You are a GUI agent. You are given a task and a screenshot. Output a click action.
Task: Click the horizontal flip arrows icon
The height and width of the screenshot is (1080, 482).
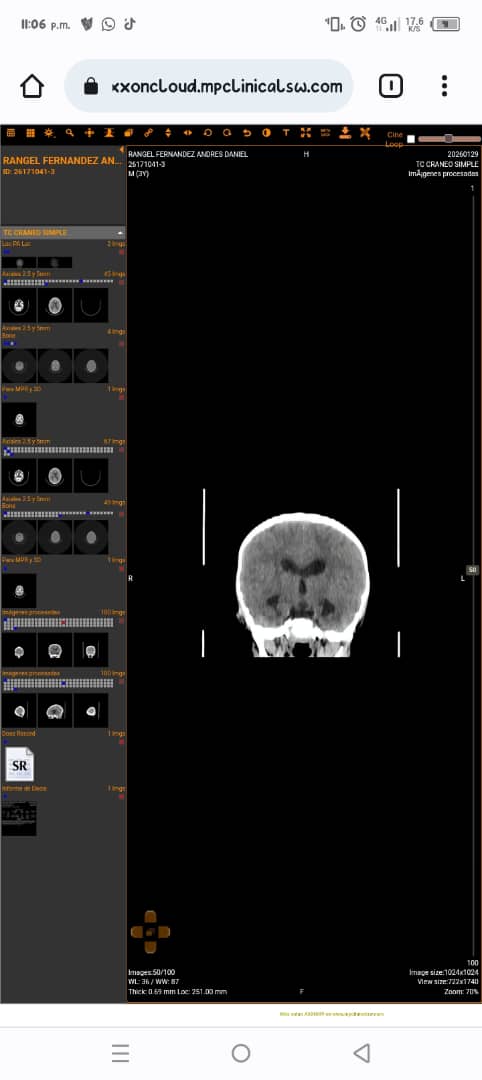(x=187, y=133)
